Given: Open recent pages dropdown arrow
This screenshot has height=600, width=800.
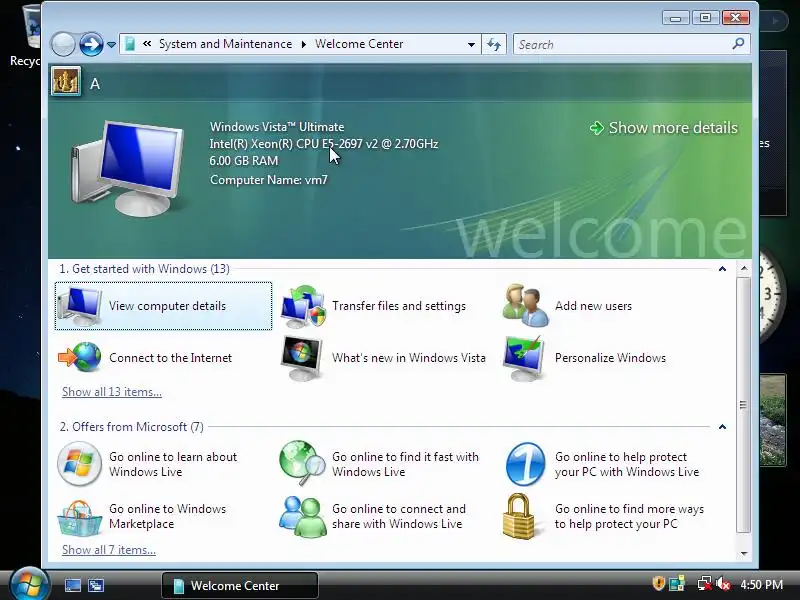Looking at the screenshot, I should coord(111,45).
